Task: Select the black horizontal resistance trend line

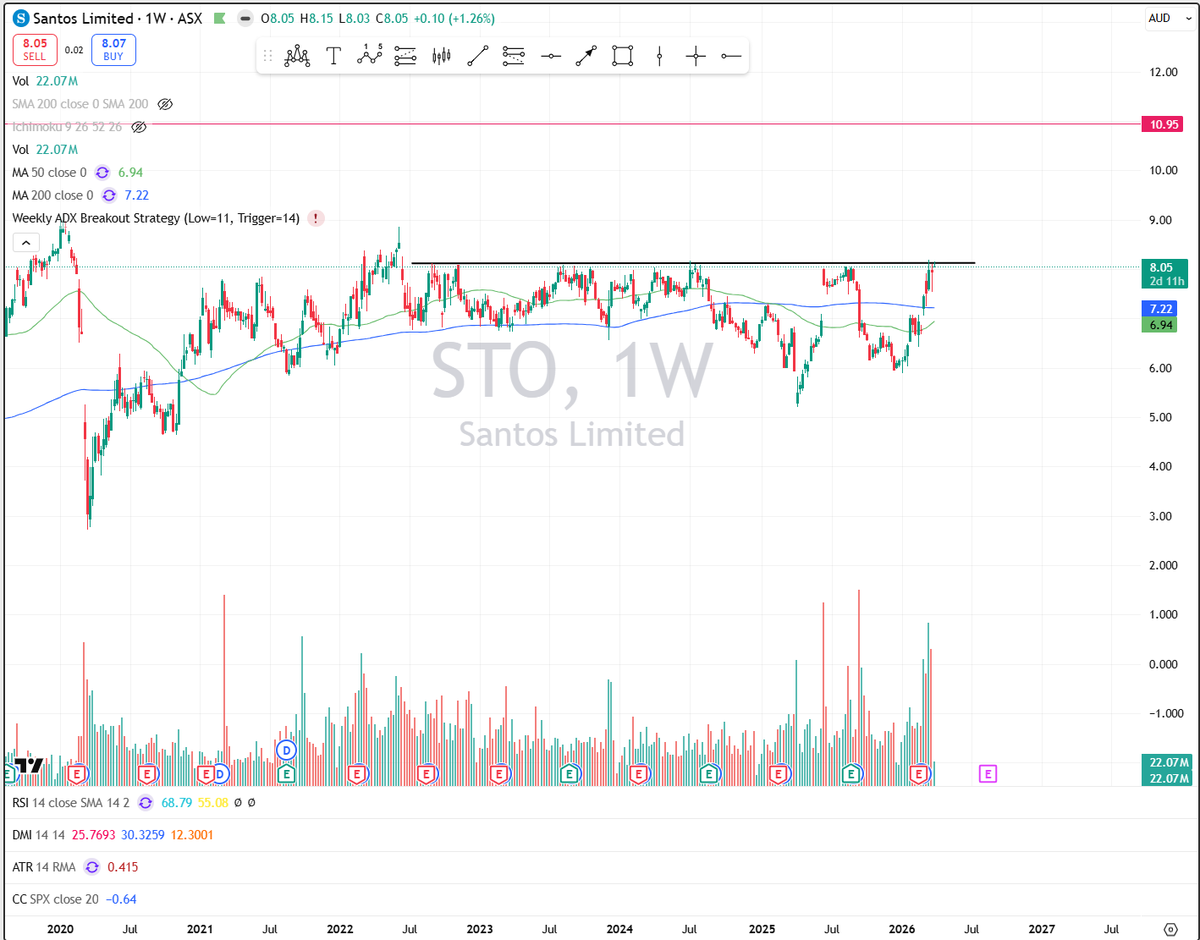Action: (x=693, y=263)
